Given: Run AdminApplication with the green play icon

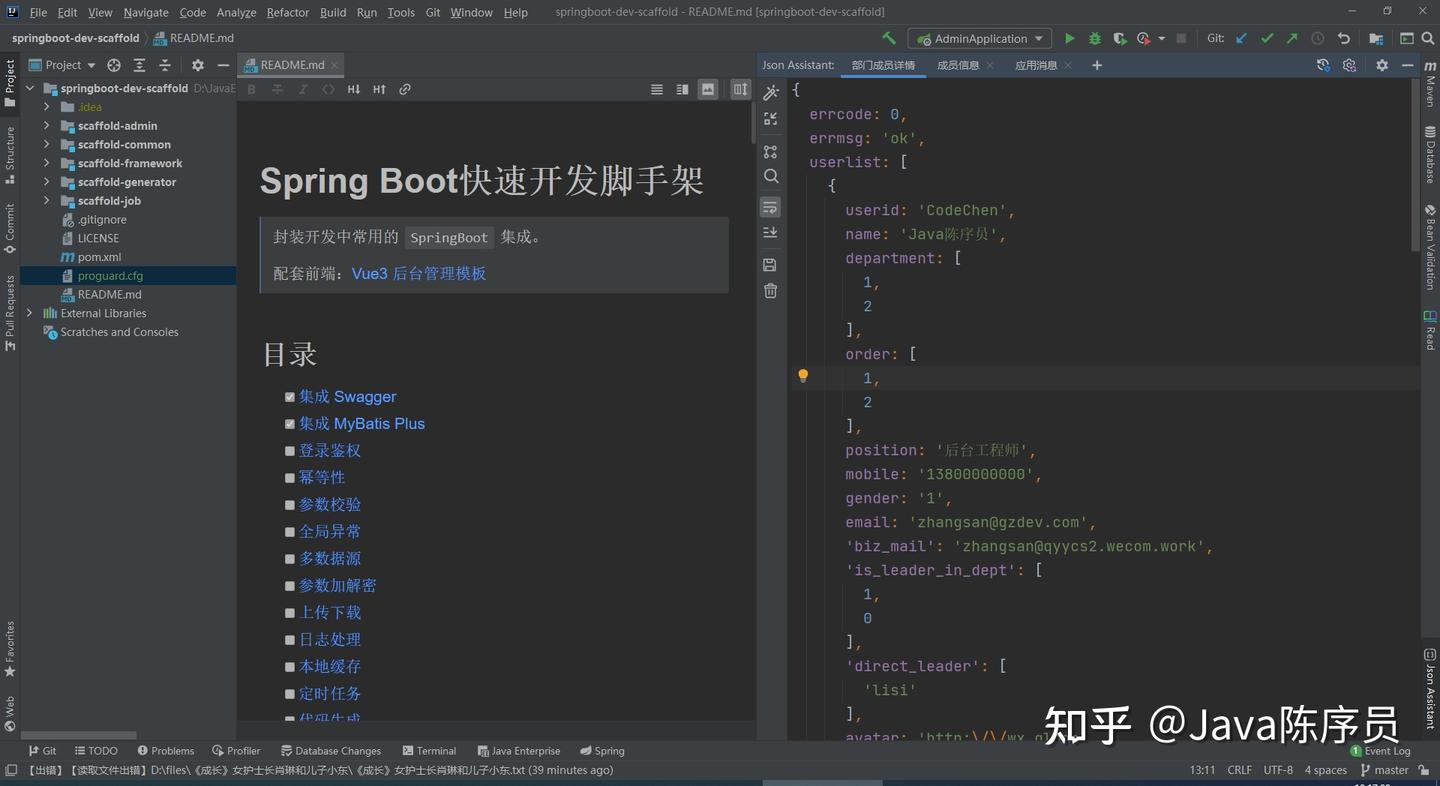Looking at the screenshot, I should pos(1069,37).
